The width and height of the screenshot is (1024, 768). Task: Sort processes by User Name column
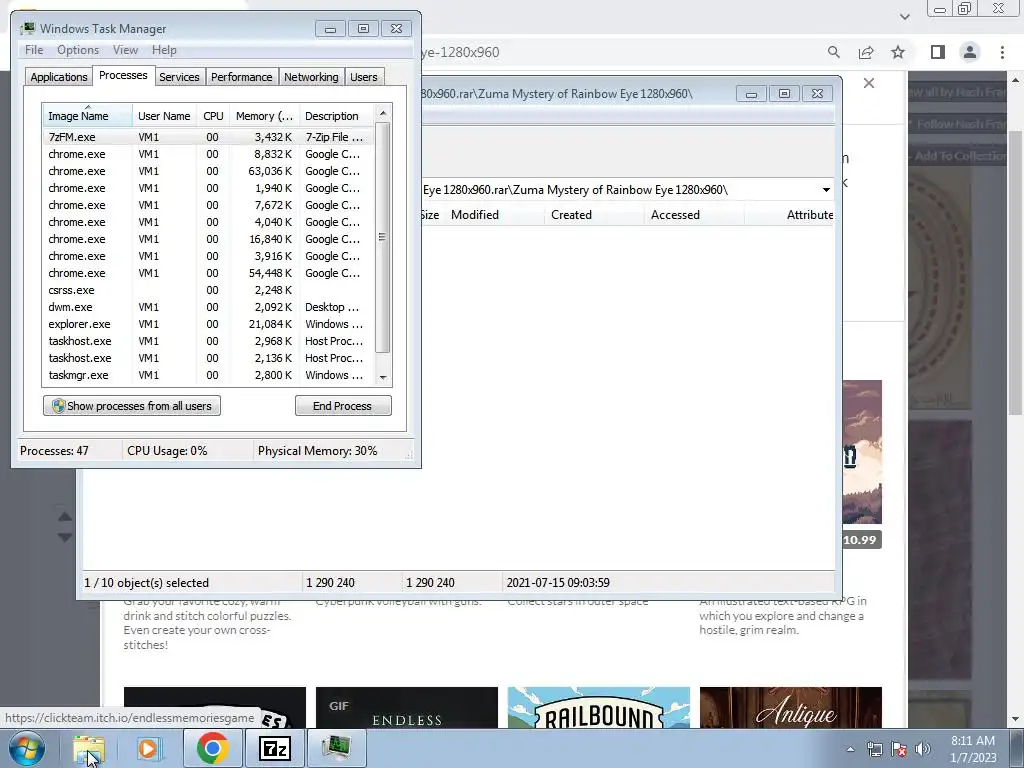pyautogui.click(x=164, y=116)
